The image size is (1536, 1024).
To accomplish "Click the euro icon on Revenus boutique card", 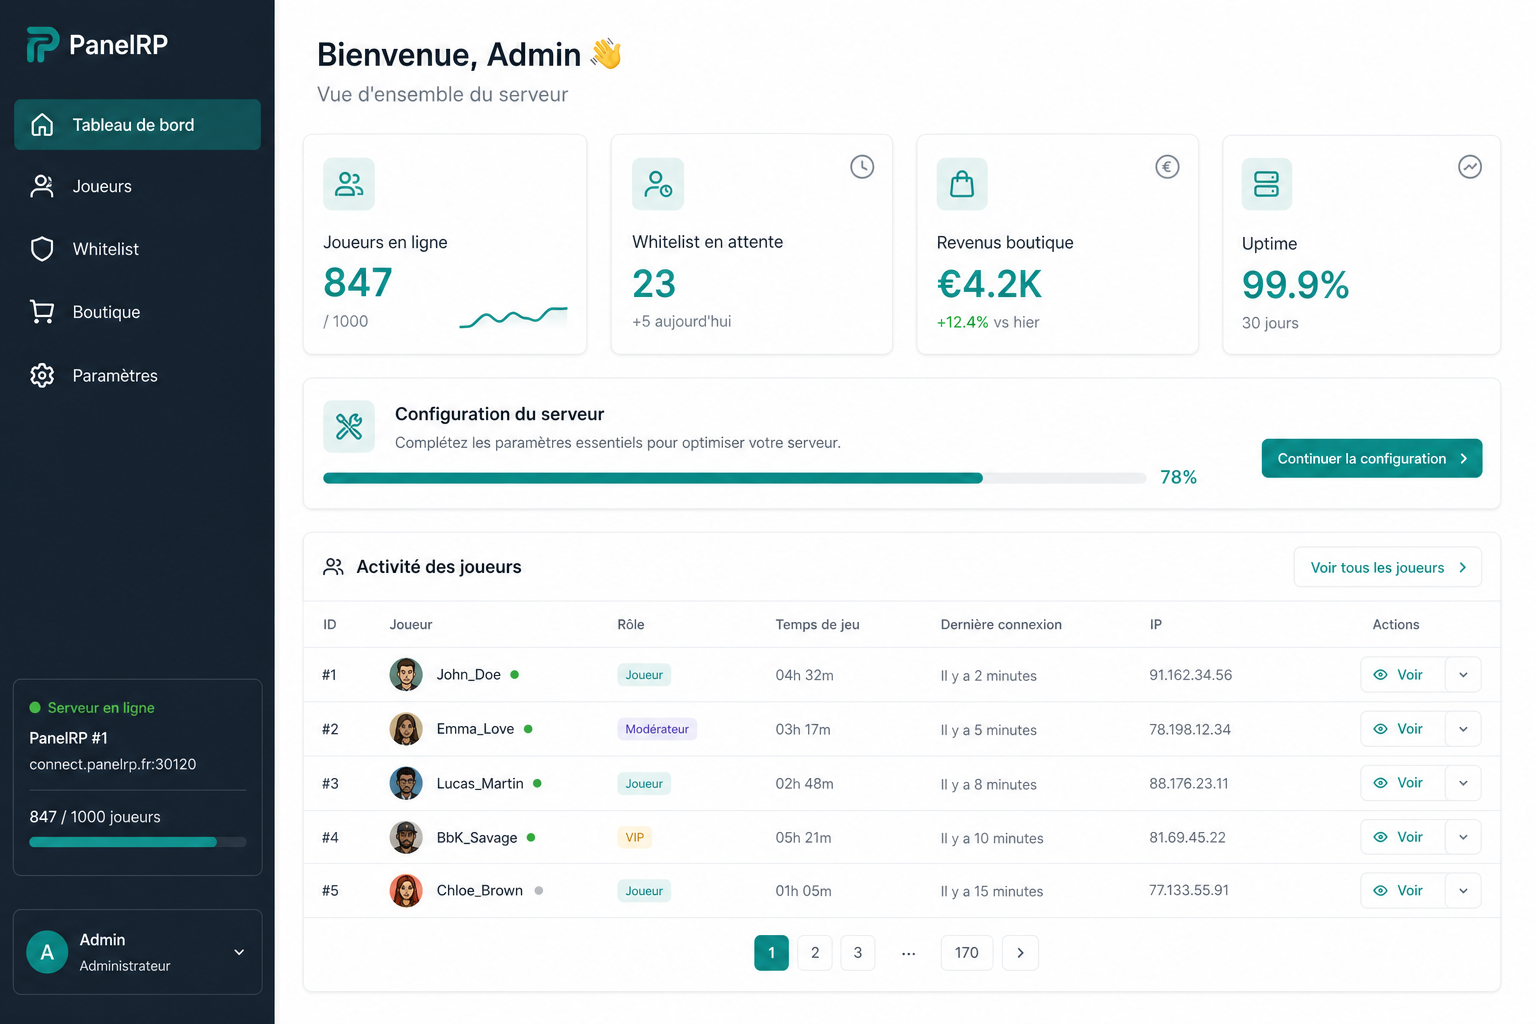I will [x=1167, y=167].
